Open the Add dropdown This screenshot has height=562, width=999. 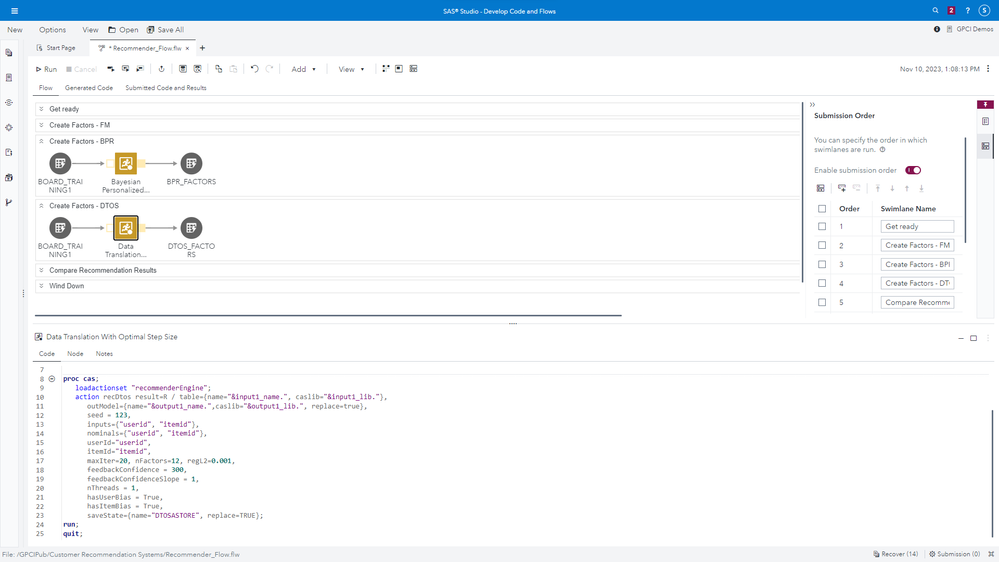point(303,69)
